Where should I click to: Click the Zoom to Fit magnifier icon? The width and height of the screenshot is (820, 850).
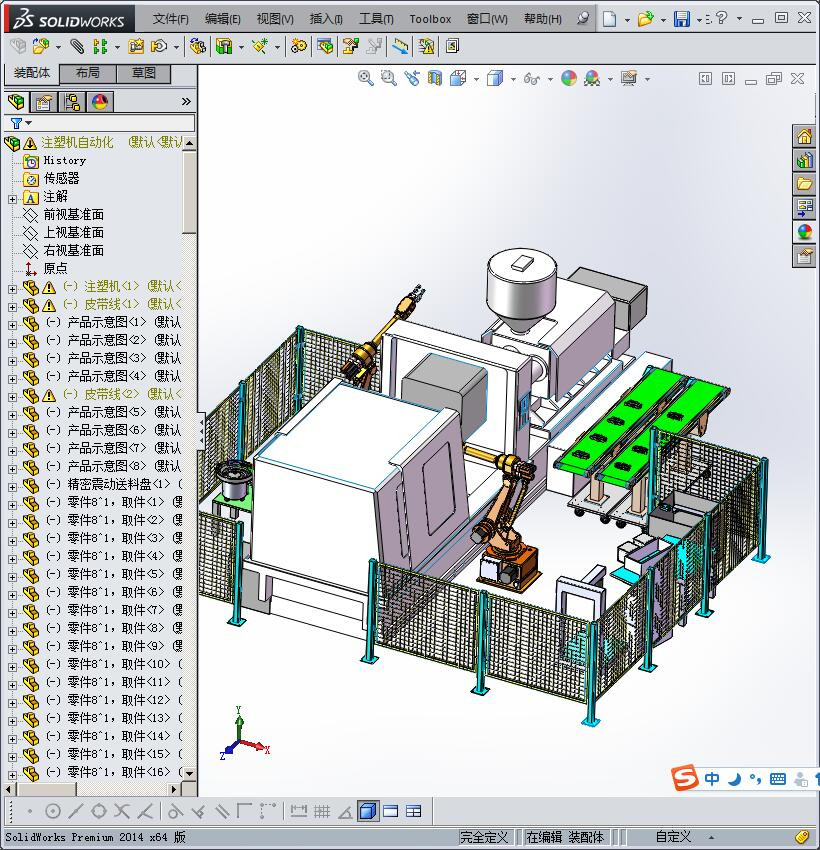pos(366,78)
